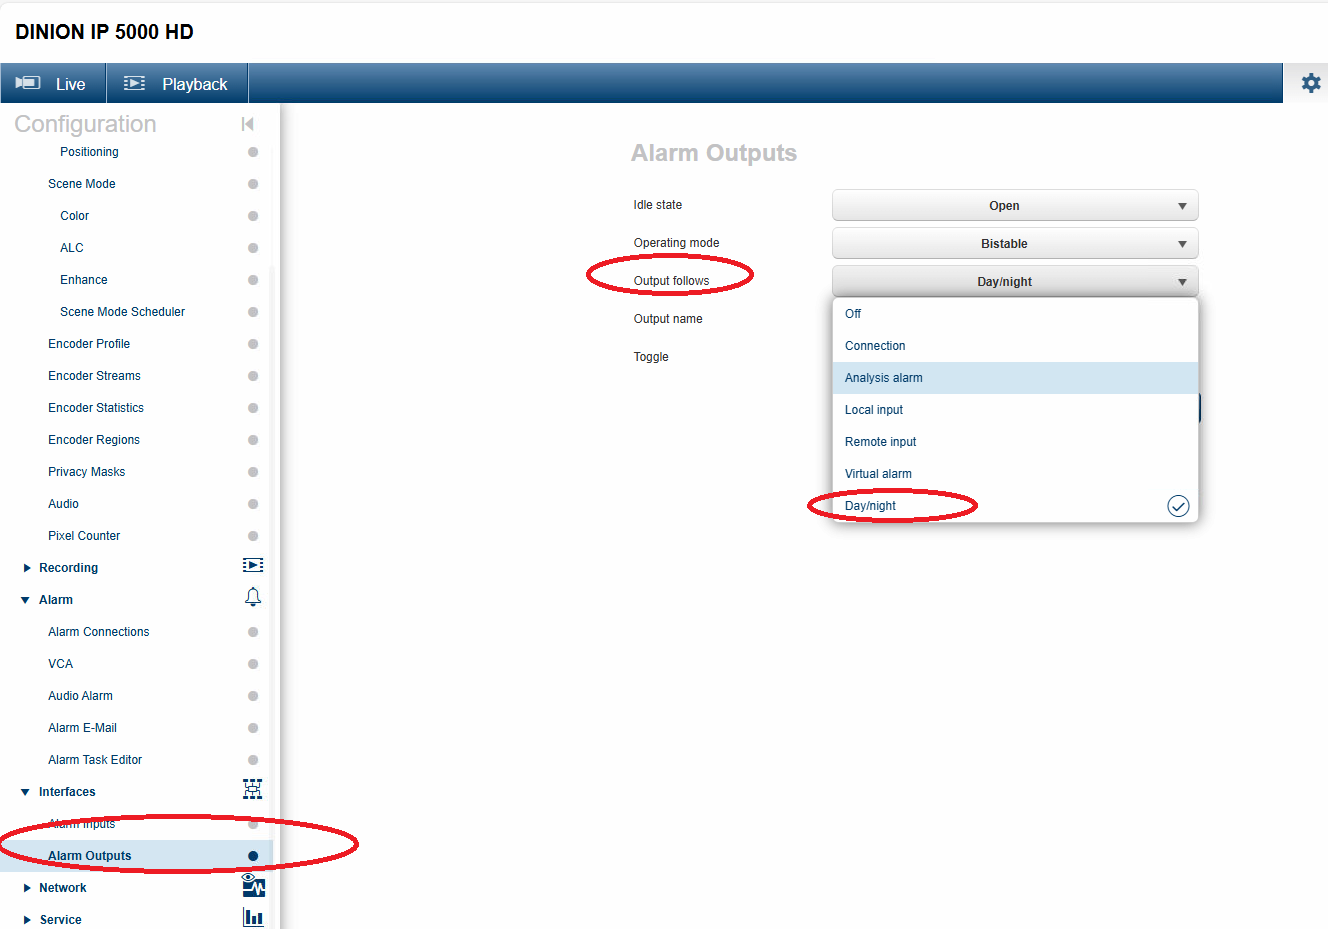Open Positioning settings page
The width and height of the screenshot is (1328, 929).
tap(89, 152)
